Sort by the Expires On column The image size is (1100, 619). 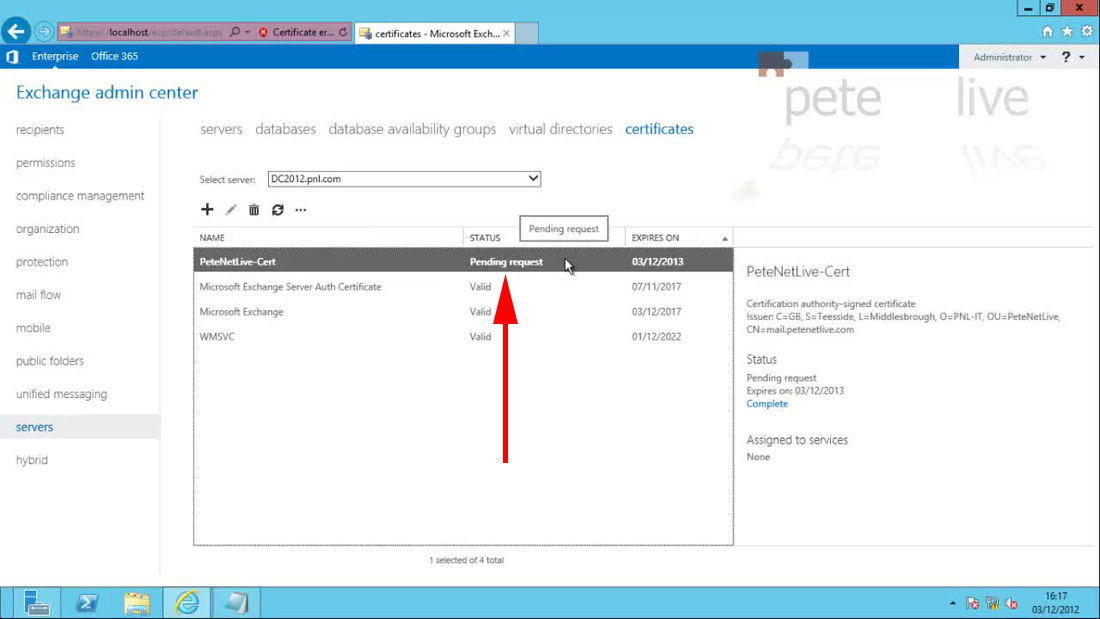click(x=678, y=238)
